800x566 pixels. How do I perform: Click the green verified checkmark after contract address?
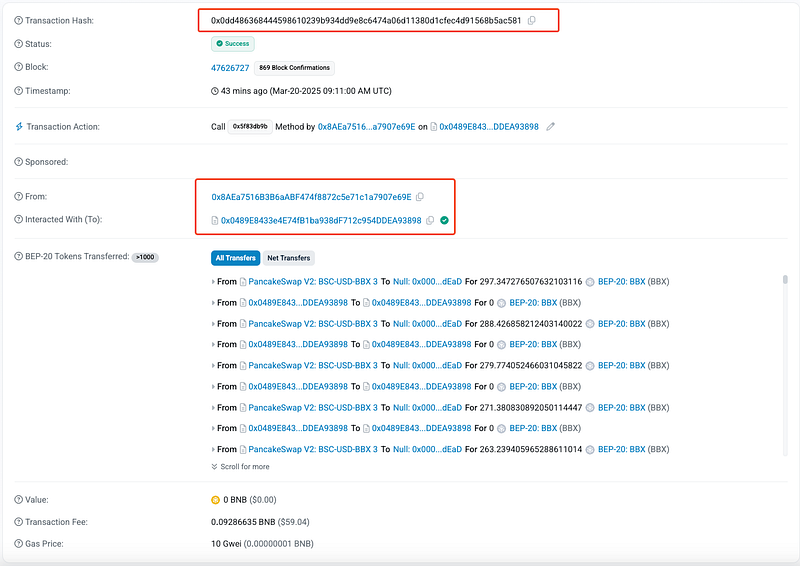pyautogui.click(x=444, y=220)
